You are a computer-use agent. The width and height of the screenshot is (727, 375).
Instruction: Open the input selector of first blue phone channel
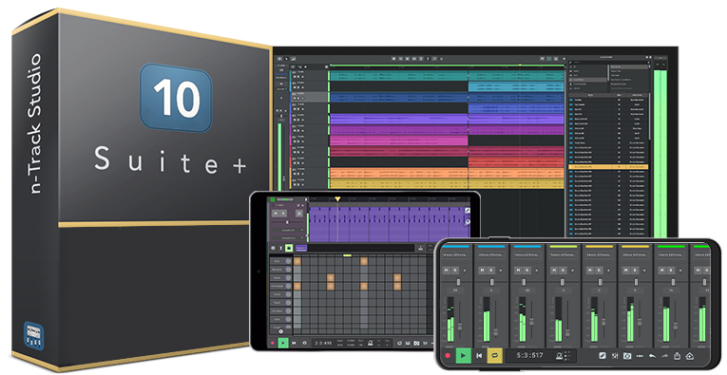tap(455, 255)
